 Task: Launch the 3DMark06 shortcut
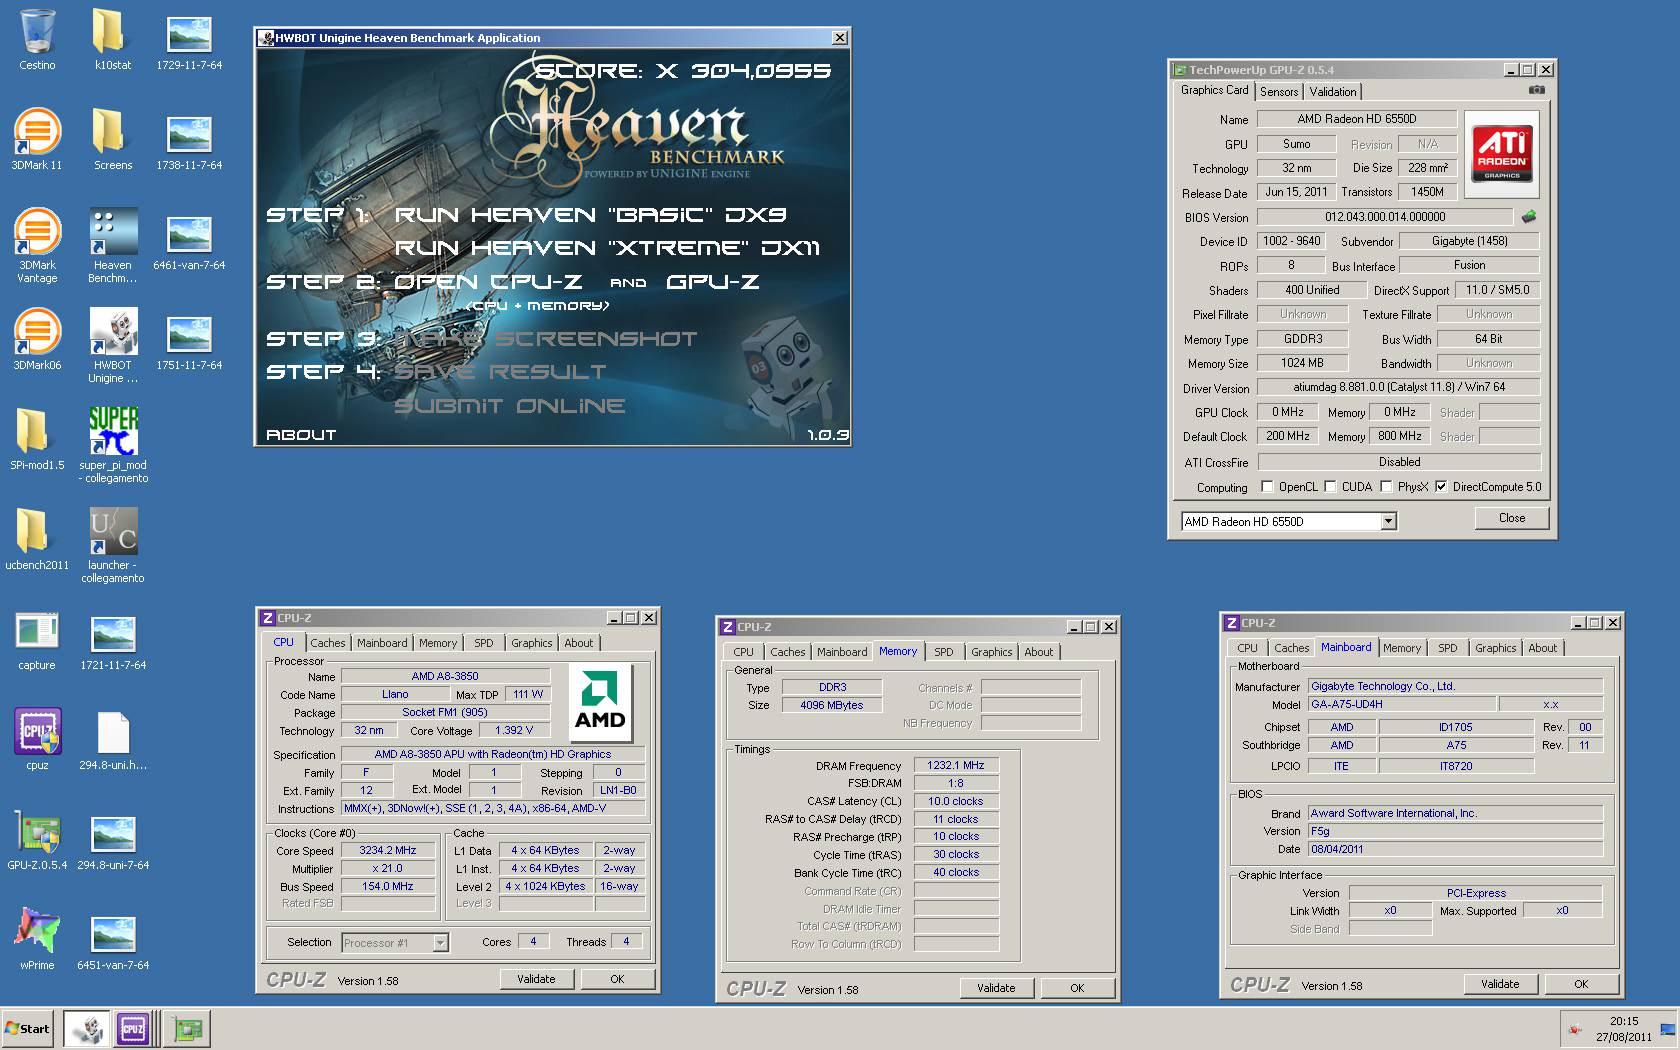coord(37,340)
